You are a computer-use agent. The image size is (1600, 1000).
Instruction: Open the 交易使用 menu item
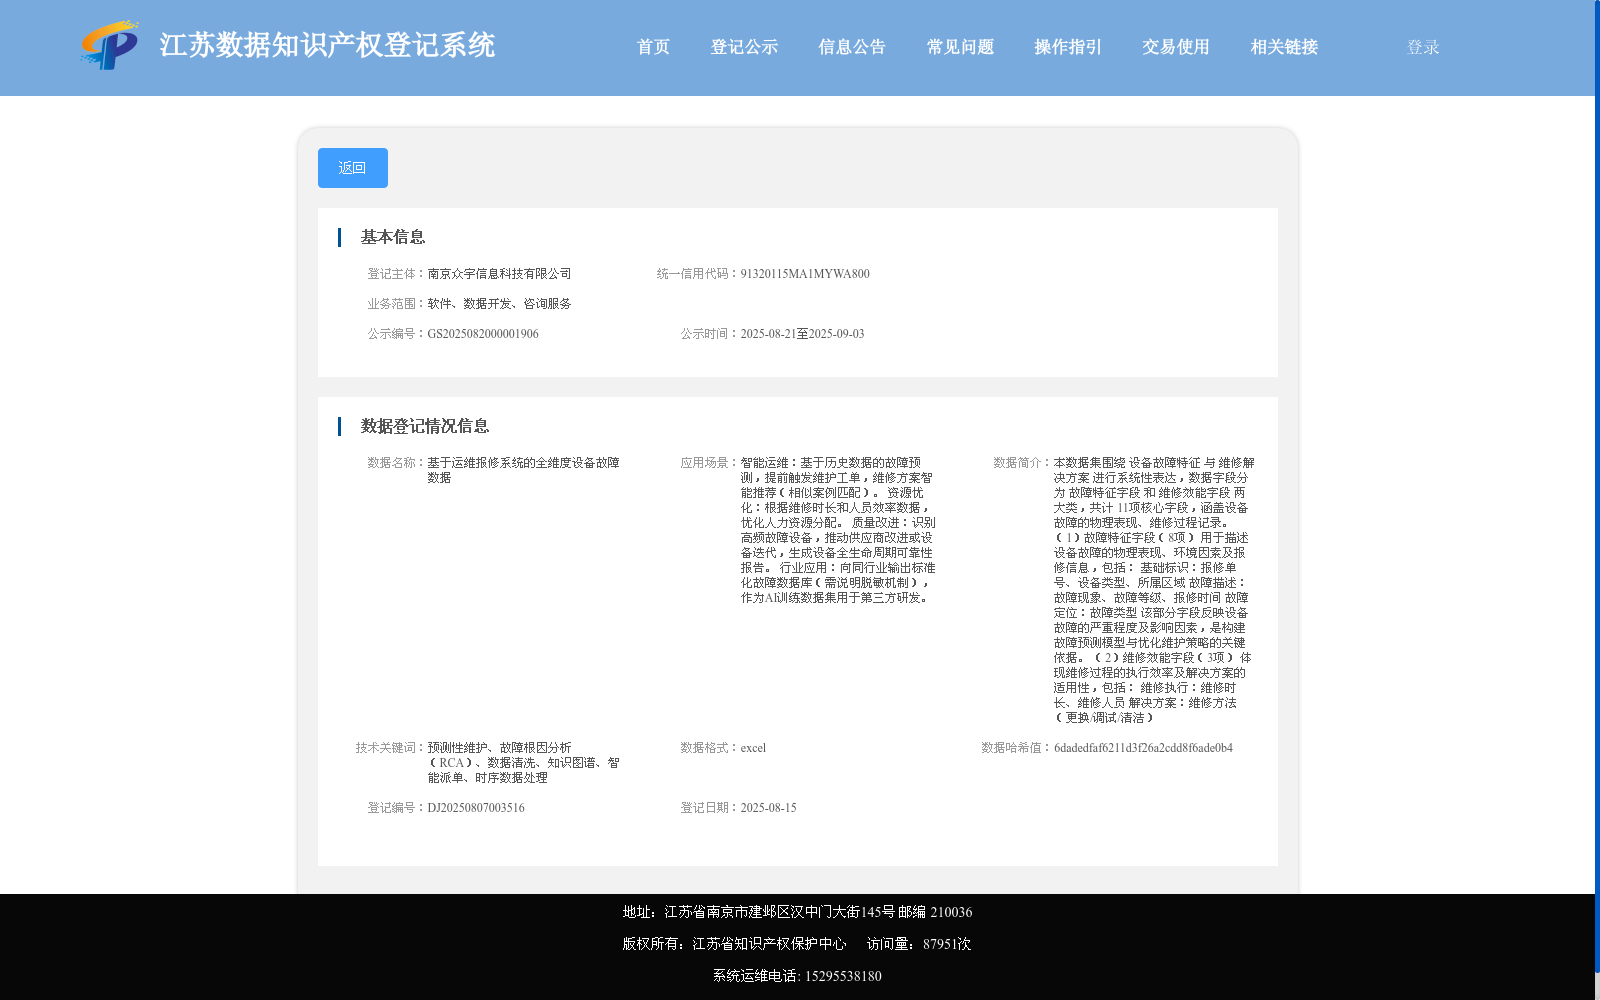(x=1176, y=47)
